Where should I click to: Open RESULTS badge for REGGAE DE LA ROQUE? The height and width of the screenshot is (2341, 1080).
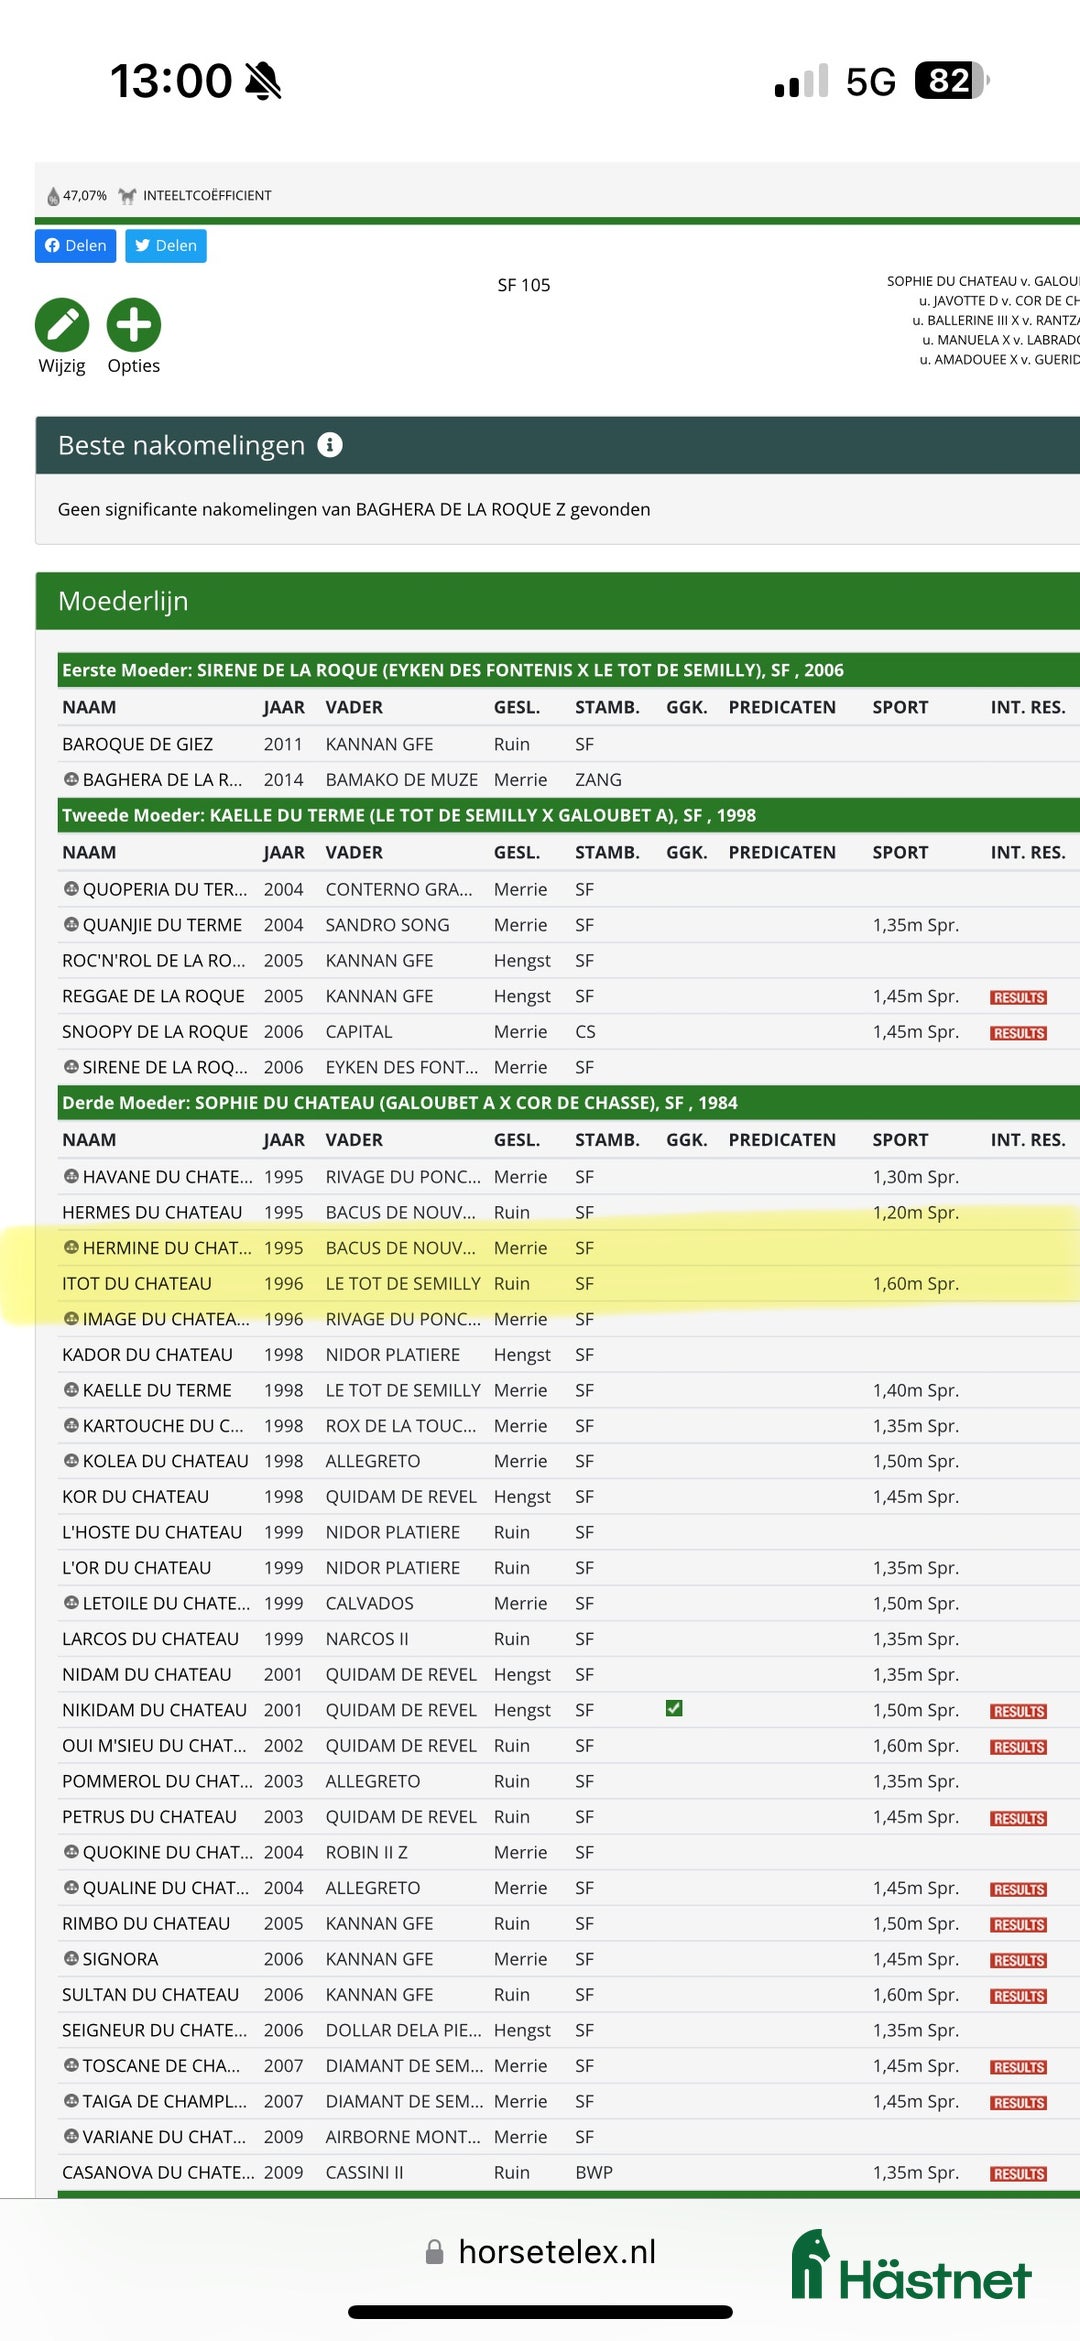coord(1018,997)
